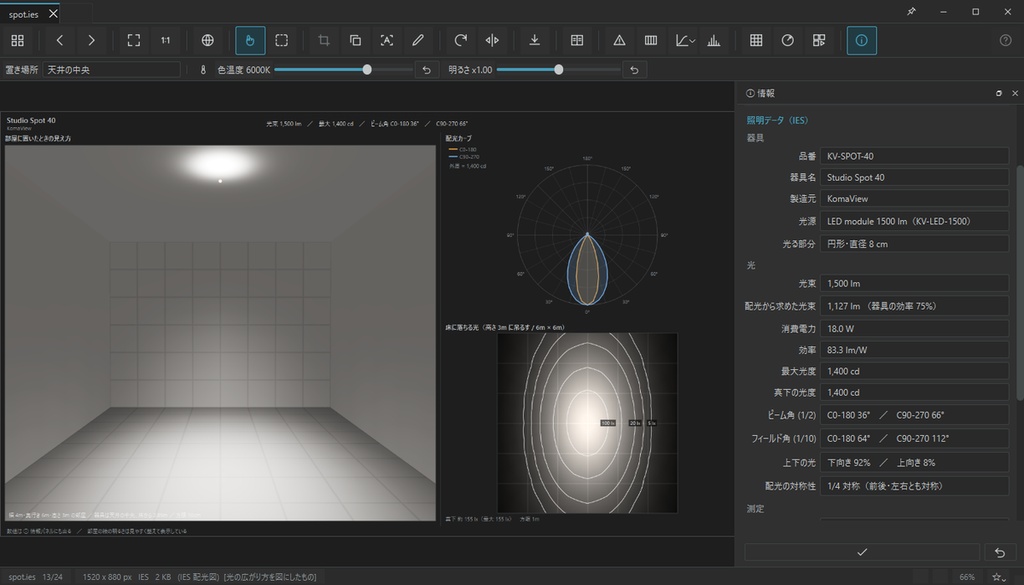This screenshot has height=585, width=1024.
Task: Revert changes in the info panel
Action: (x=1000, y=552)
